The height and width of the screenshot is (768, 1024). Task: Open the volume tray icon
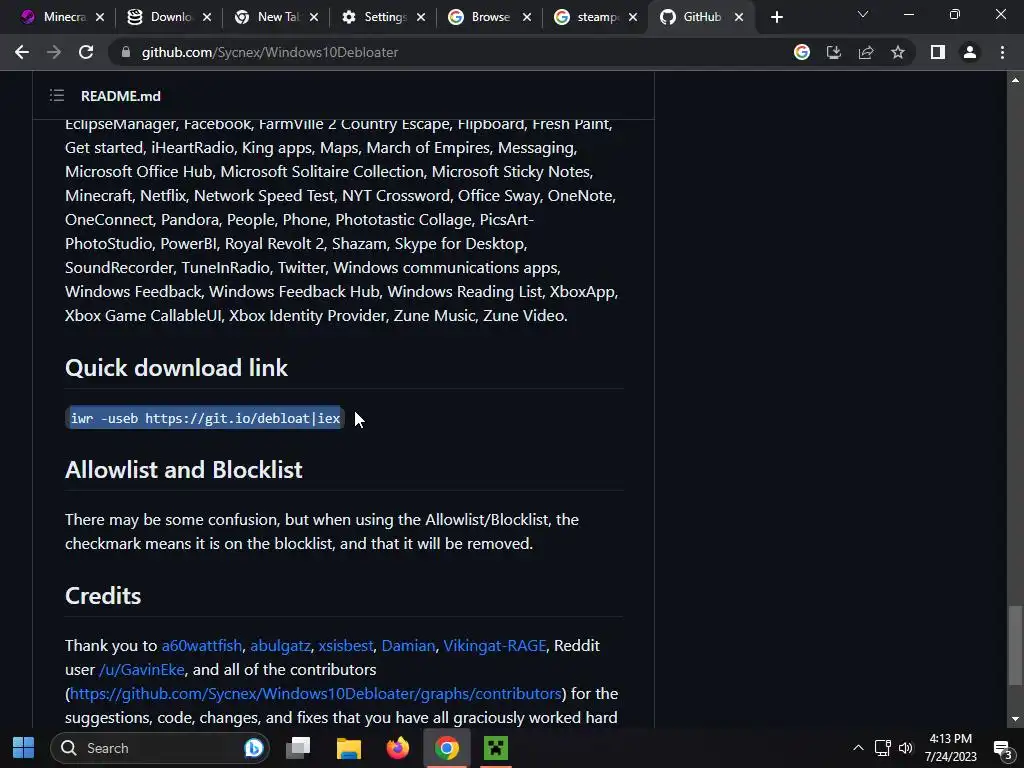tap(906, 748)
